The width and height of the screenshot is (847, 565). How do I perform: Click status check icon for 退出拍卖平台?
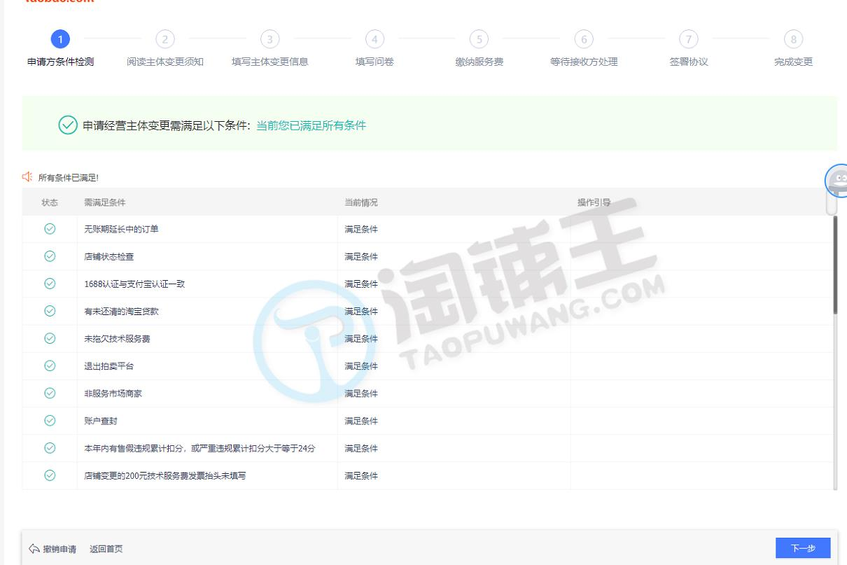(50, 366)
